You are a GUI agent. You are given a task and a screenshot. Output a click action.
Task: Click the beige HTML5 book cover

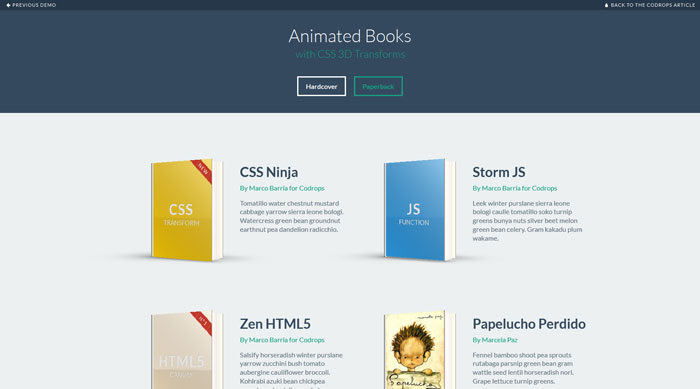(x=182, y=351)
